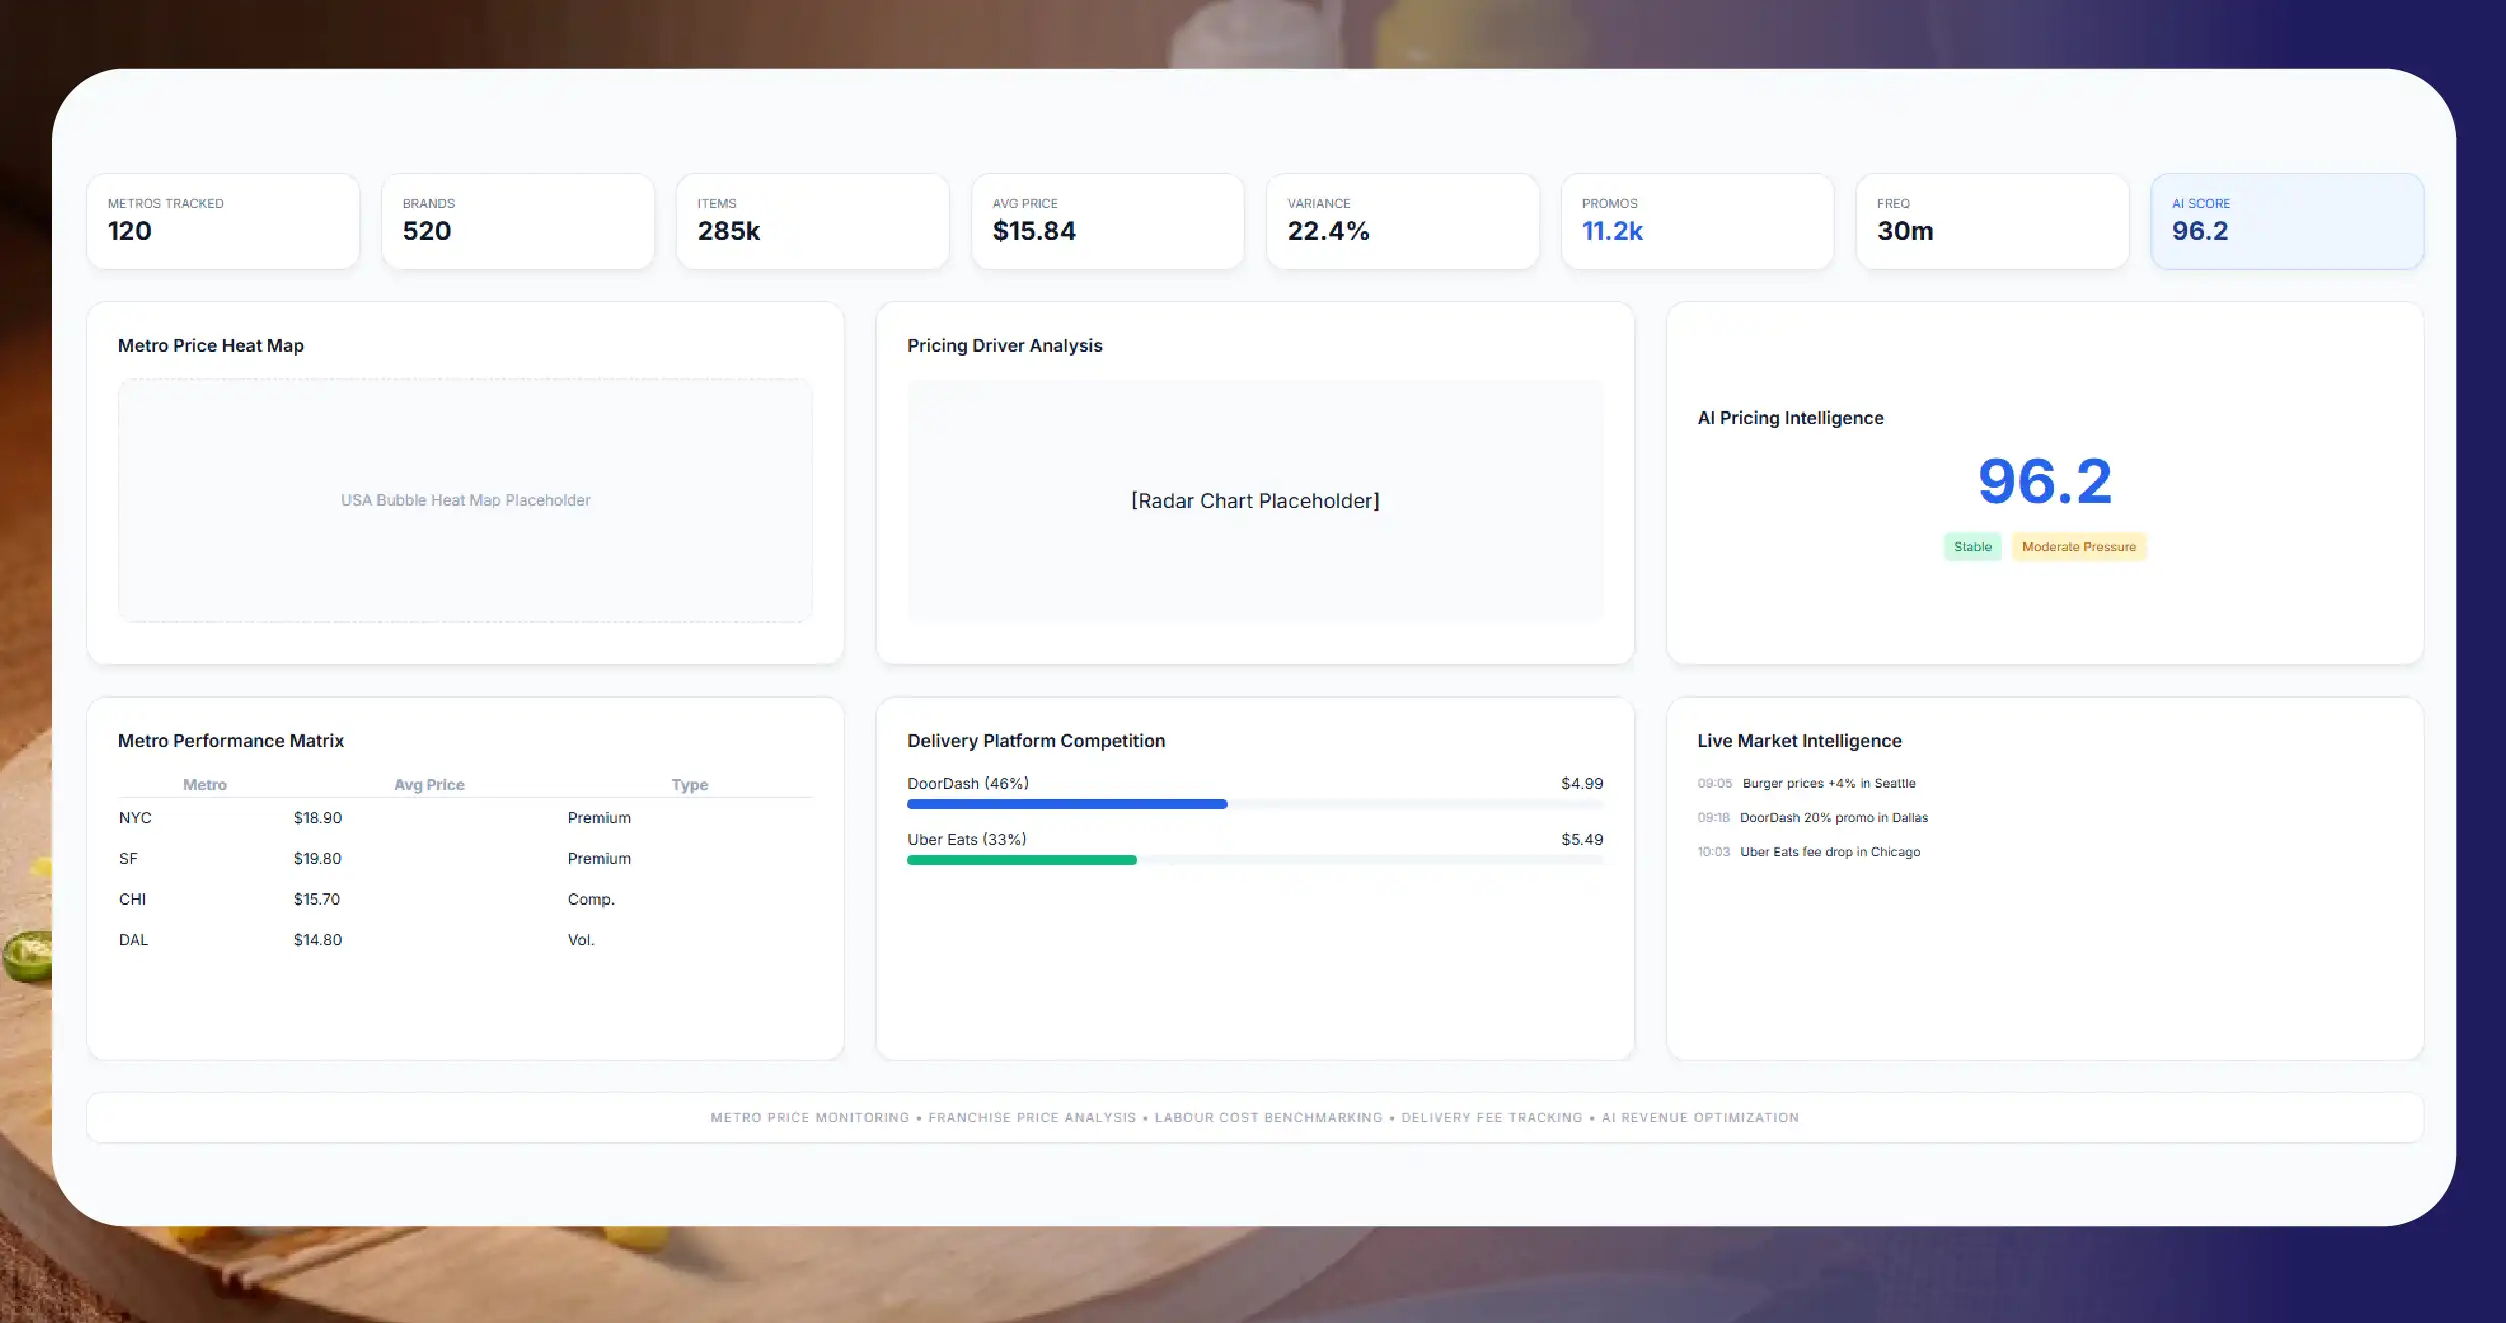Image resolution: width=2506 pixels, height=1323 pixels.
Task: Click the Items 285k card
Action: pyautogui.click(x=812, y=221)
